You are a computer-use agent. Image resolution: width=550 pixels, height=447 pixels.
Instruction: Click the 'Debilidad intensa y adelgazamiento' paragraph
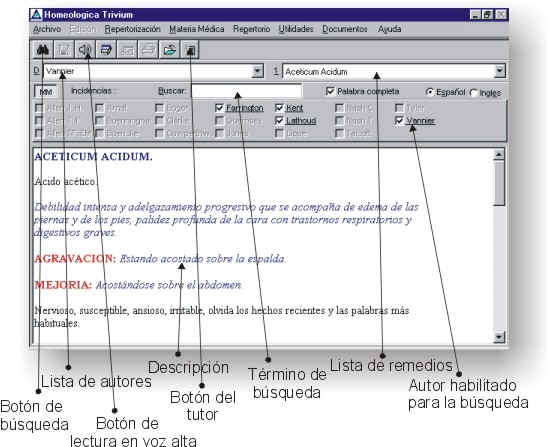click(x=226, y=220)
